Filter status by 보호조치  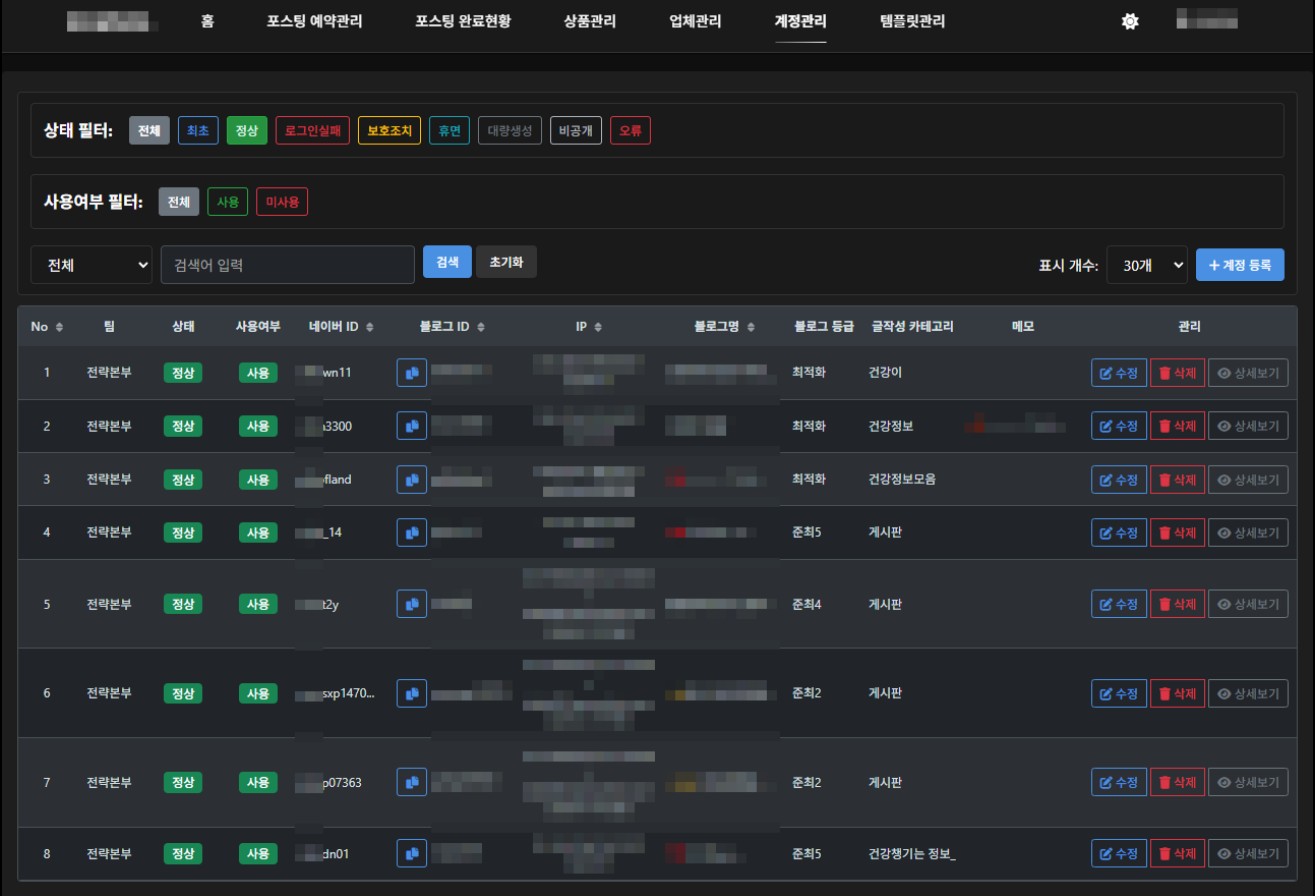coord(389,130)
